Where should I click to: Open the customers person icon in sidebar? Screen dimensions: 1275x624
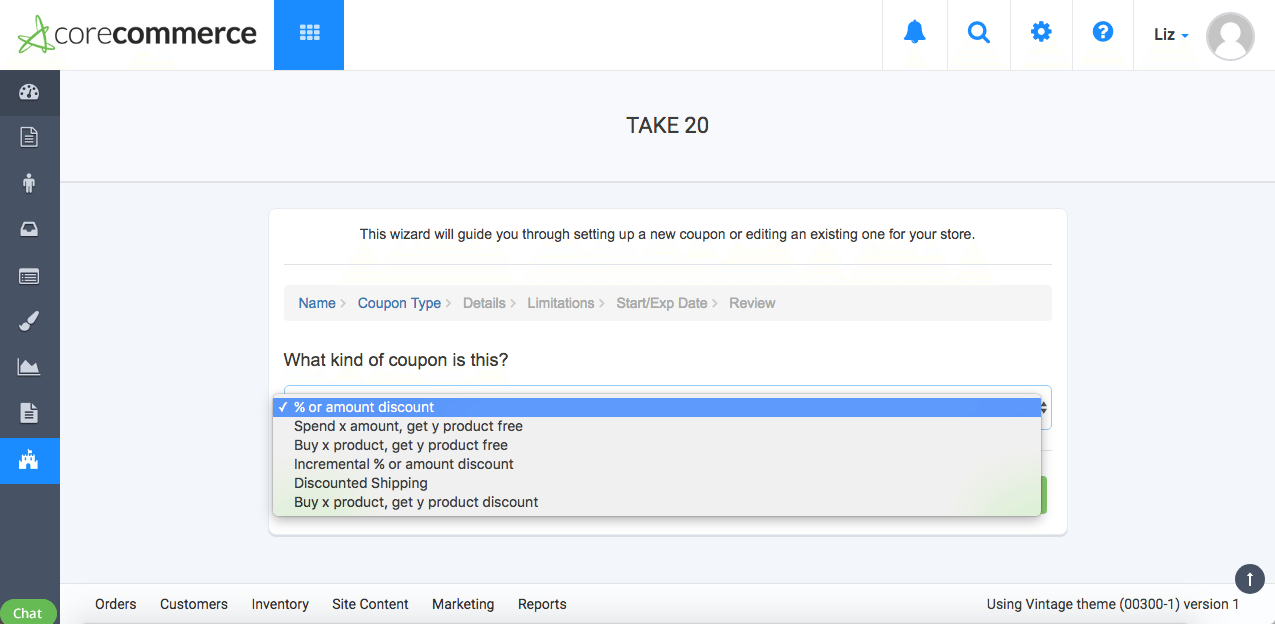(x=29, y=183)
